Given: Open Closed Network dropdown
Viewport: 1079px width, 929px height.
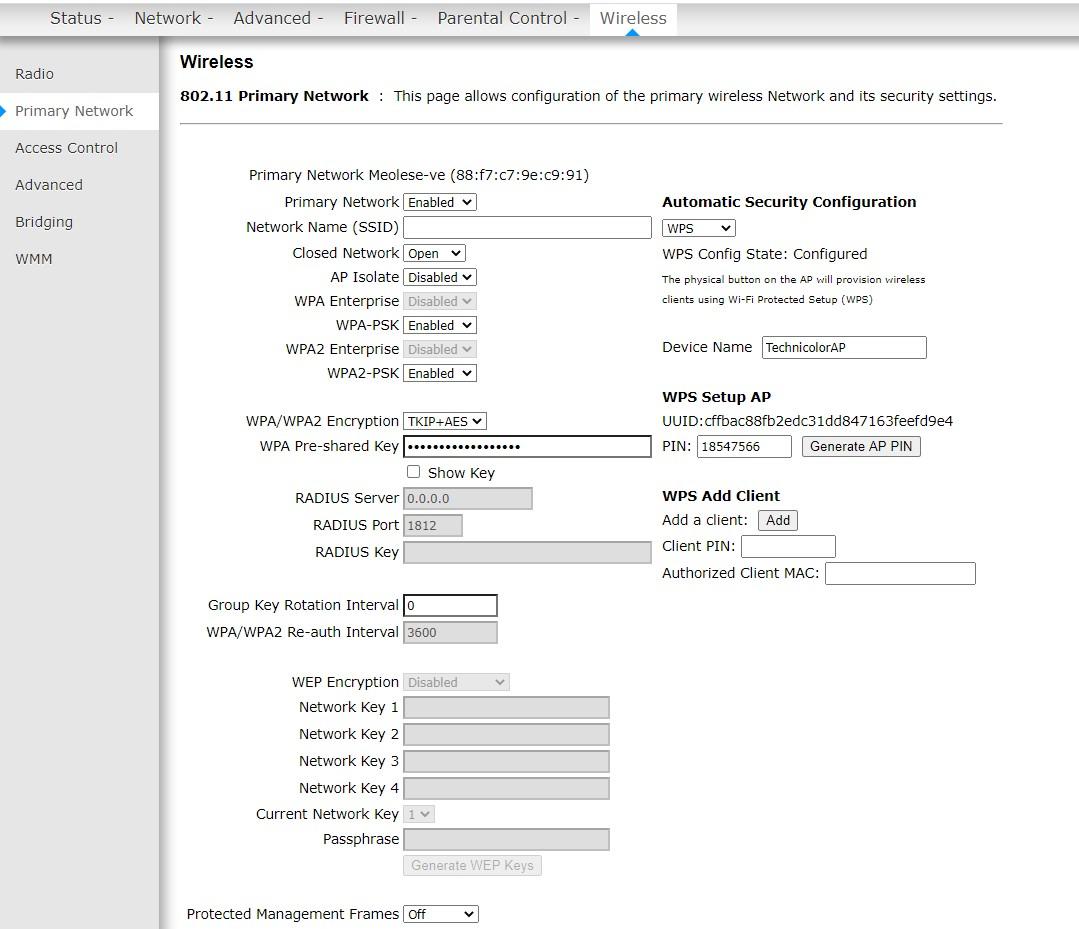Looking at the screenshot, I should 434,253.
